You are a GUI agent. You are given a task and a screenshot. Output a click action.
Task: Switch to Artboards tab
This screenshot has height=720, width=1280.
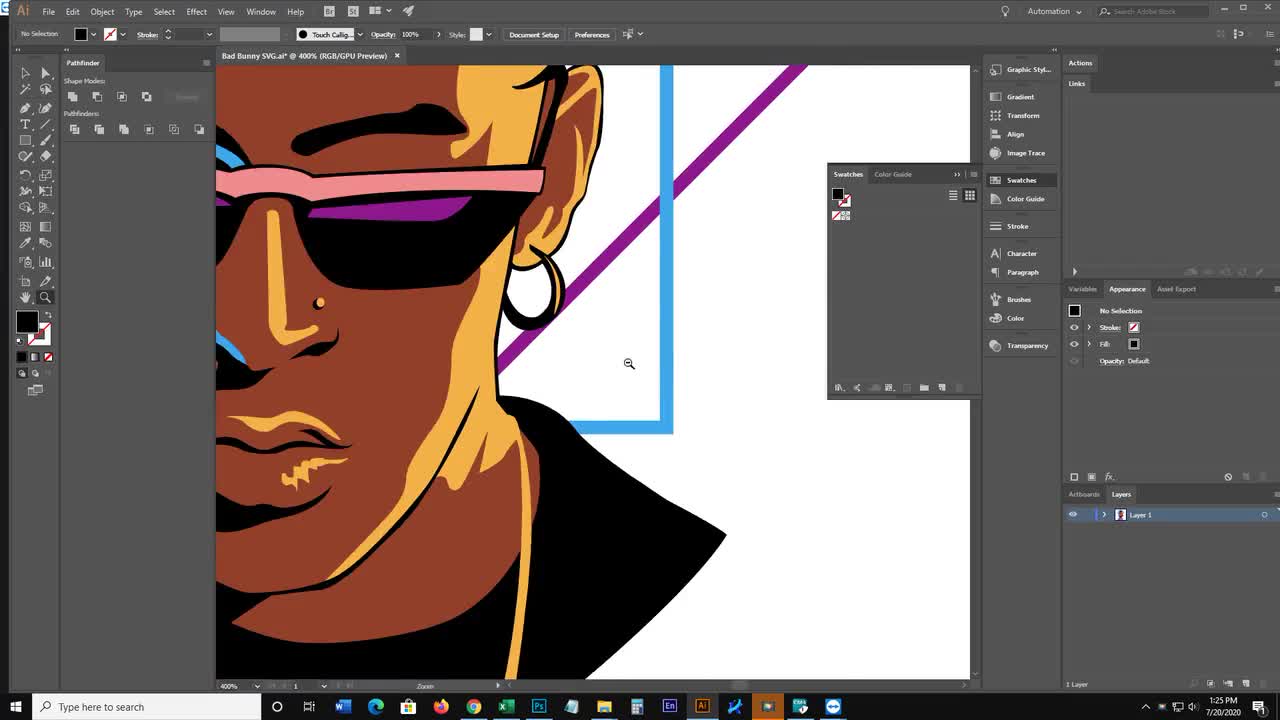1084,494
